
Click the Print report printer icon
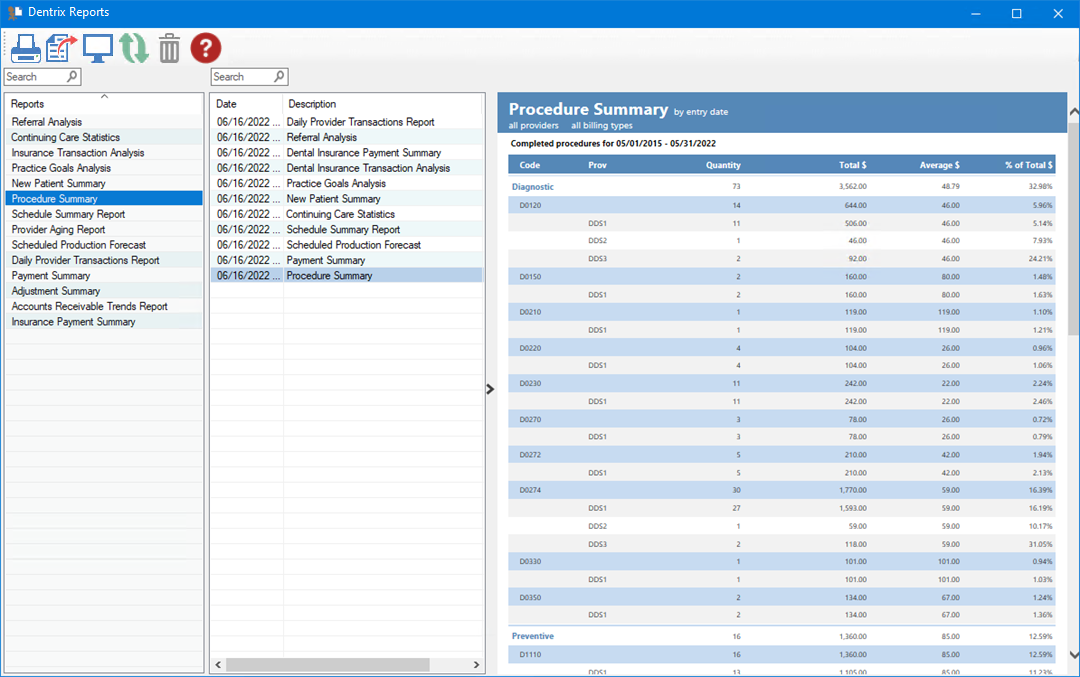pos(25,48)
